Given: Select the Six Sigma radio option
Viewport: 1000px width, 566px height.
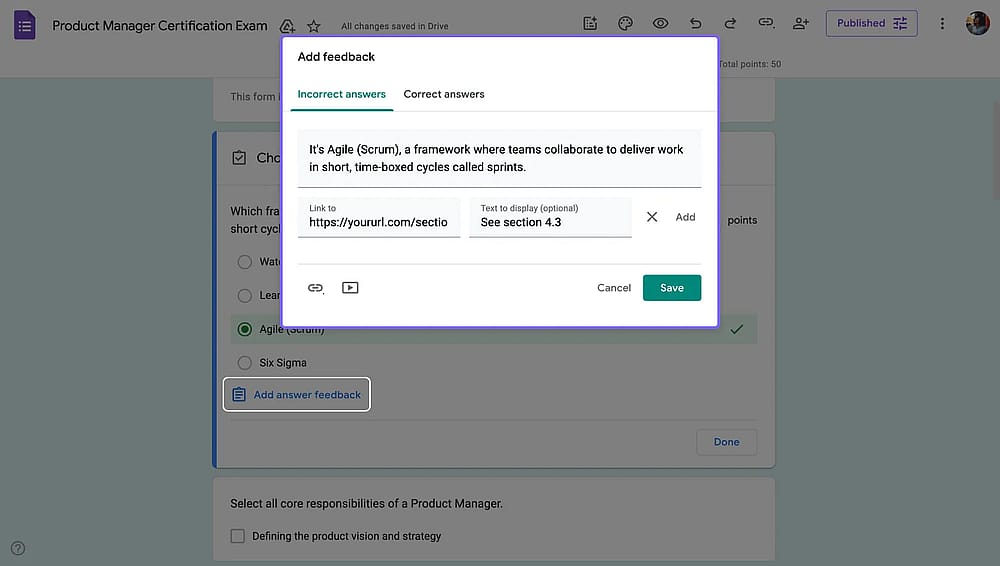Looking at the screenshot, I should pos(244,362).
